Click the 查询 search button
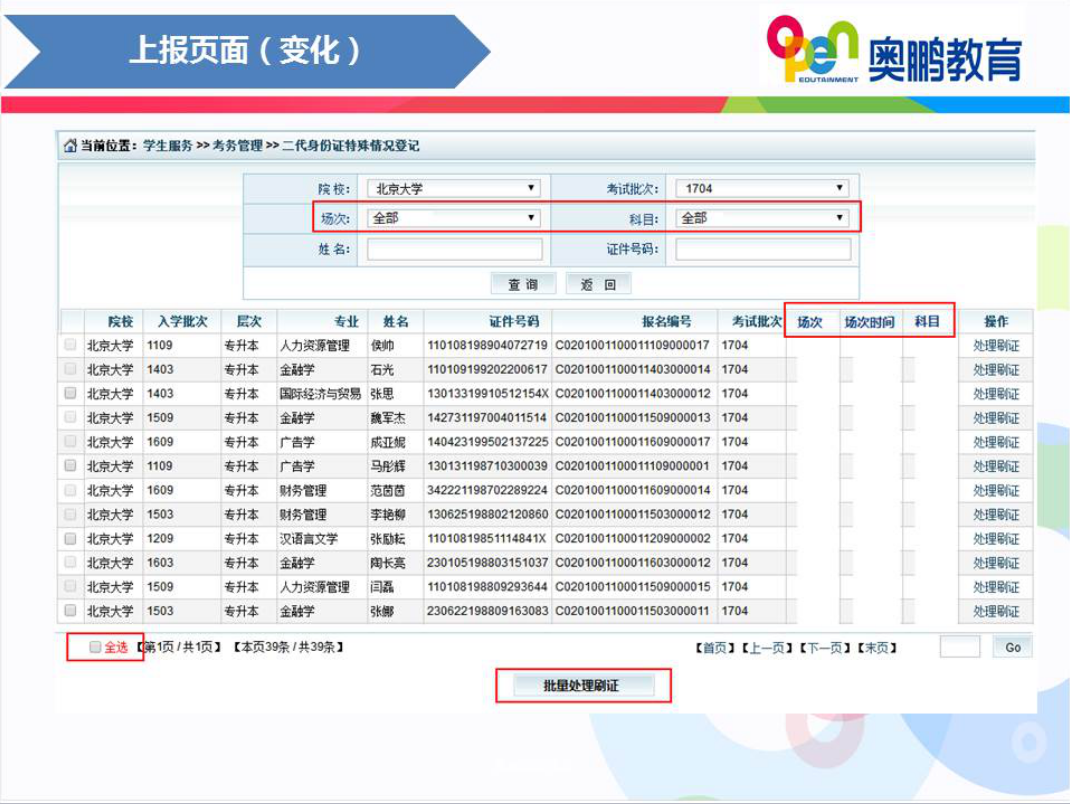Screen dimensions: 1070x804 [x=523, y=284]
